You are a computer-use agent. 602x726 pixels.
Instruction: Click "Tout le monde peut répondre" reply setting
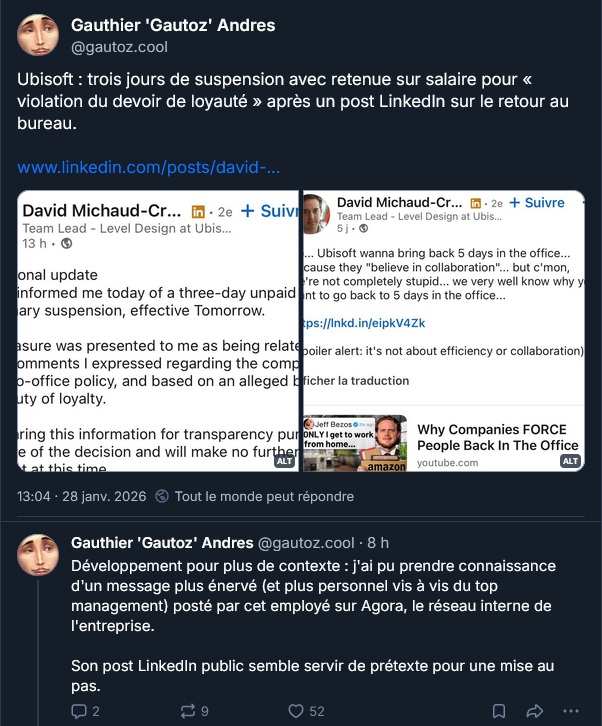[x=264, y=496]
